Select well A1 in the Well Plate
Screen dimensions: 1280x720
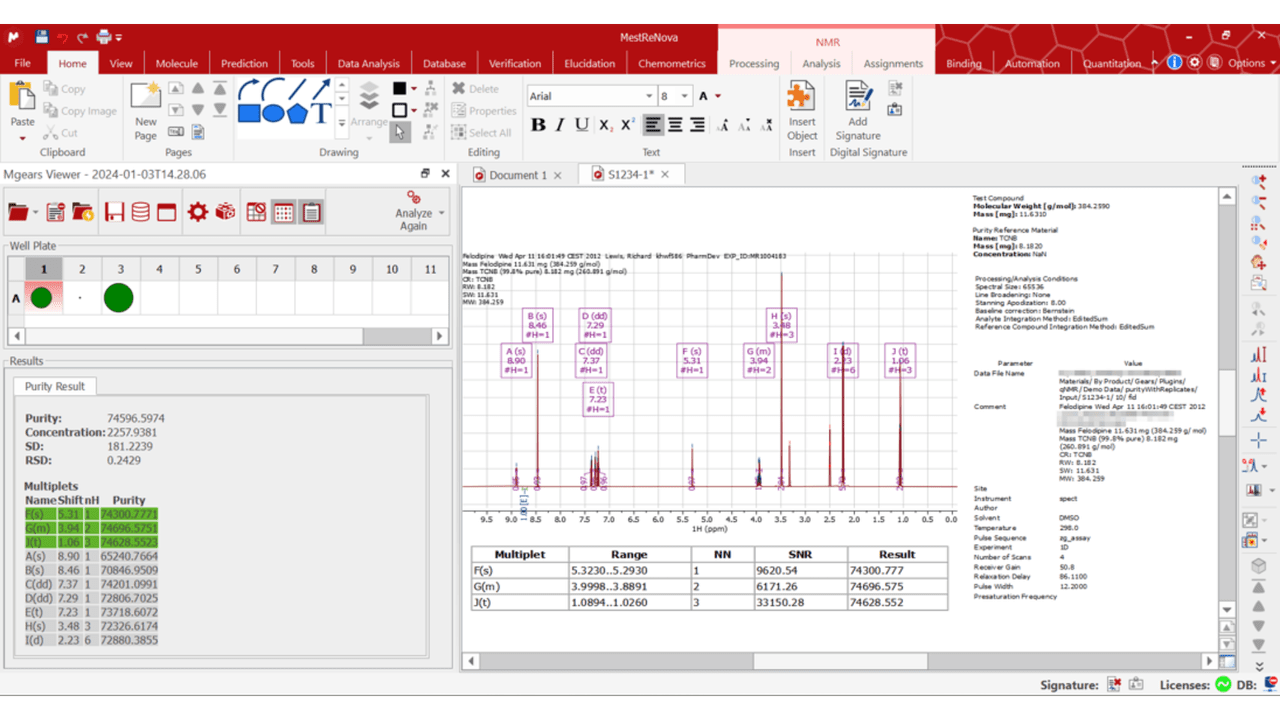click(43, 297)
